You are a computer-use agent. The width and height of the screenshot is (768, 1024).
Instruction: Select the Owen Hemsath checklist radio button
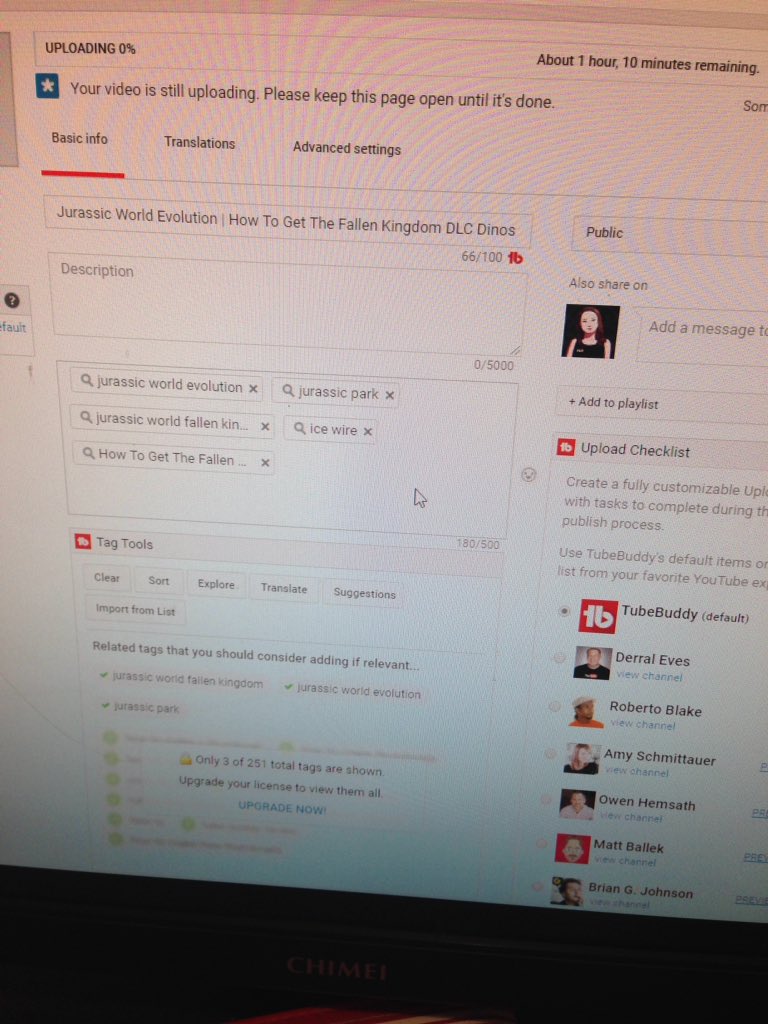[546, 799]
